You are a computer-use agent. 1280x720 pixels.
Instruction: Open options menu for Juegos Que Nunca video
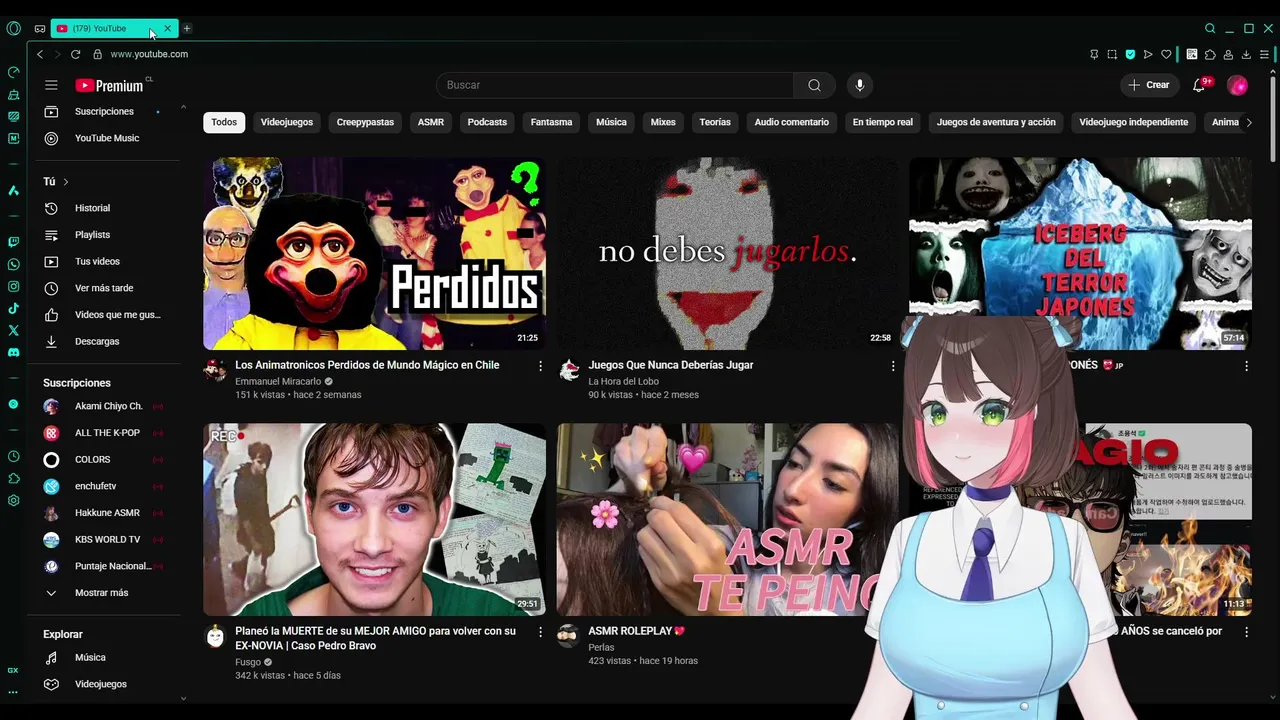click(x=893, y=366)
